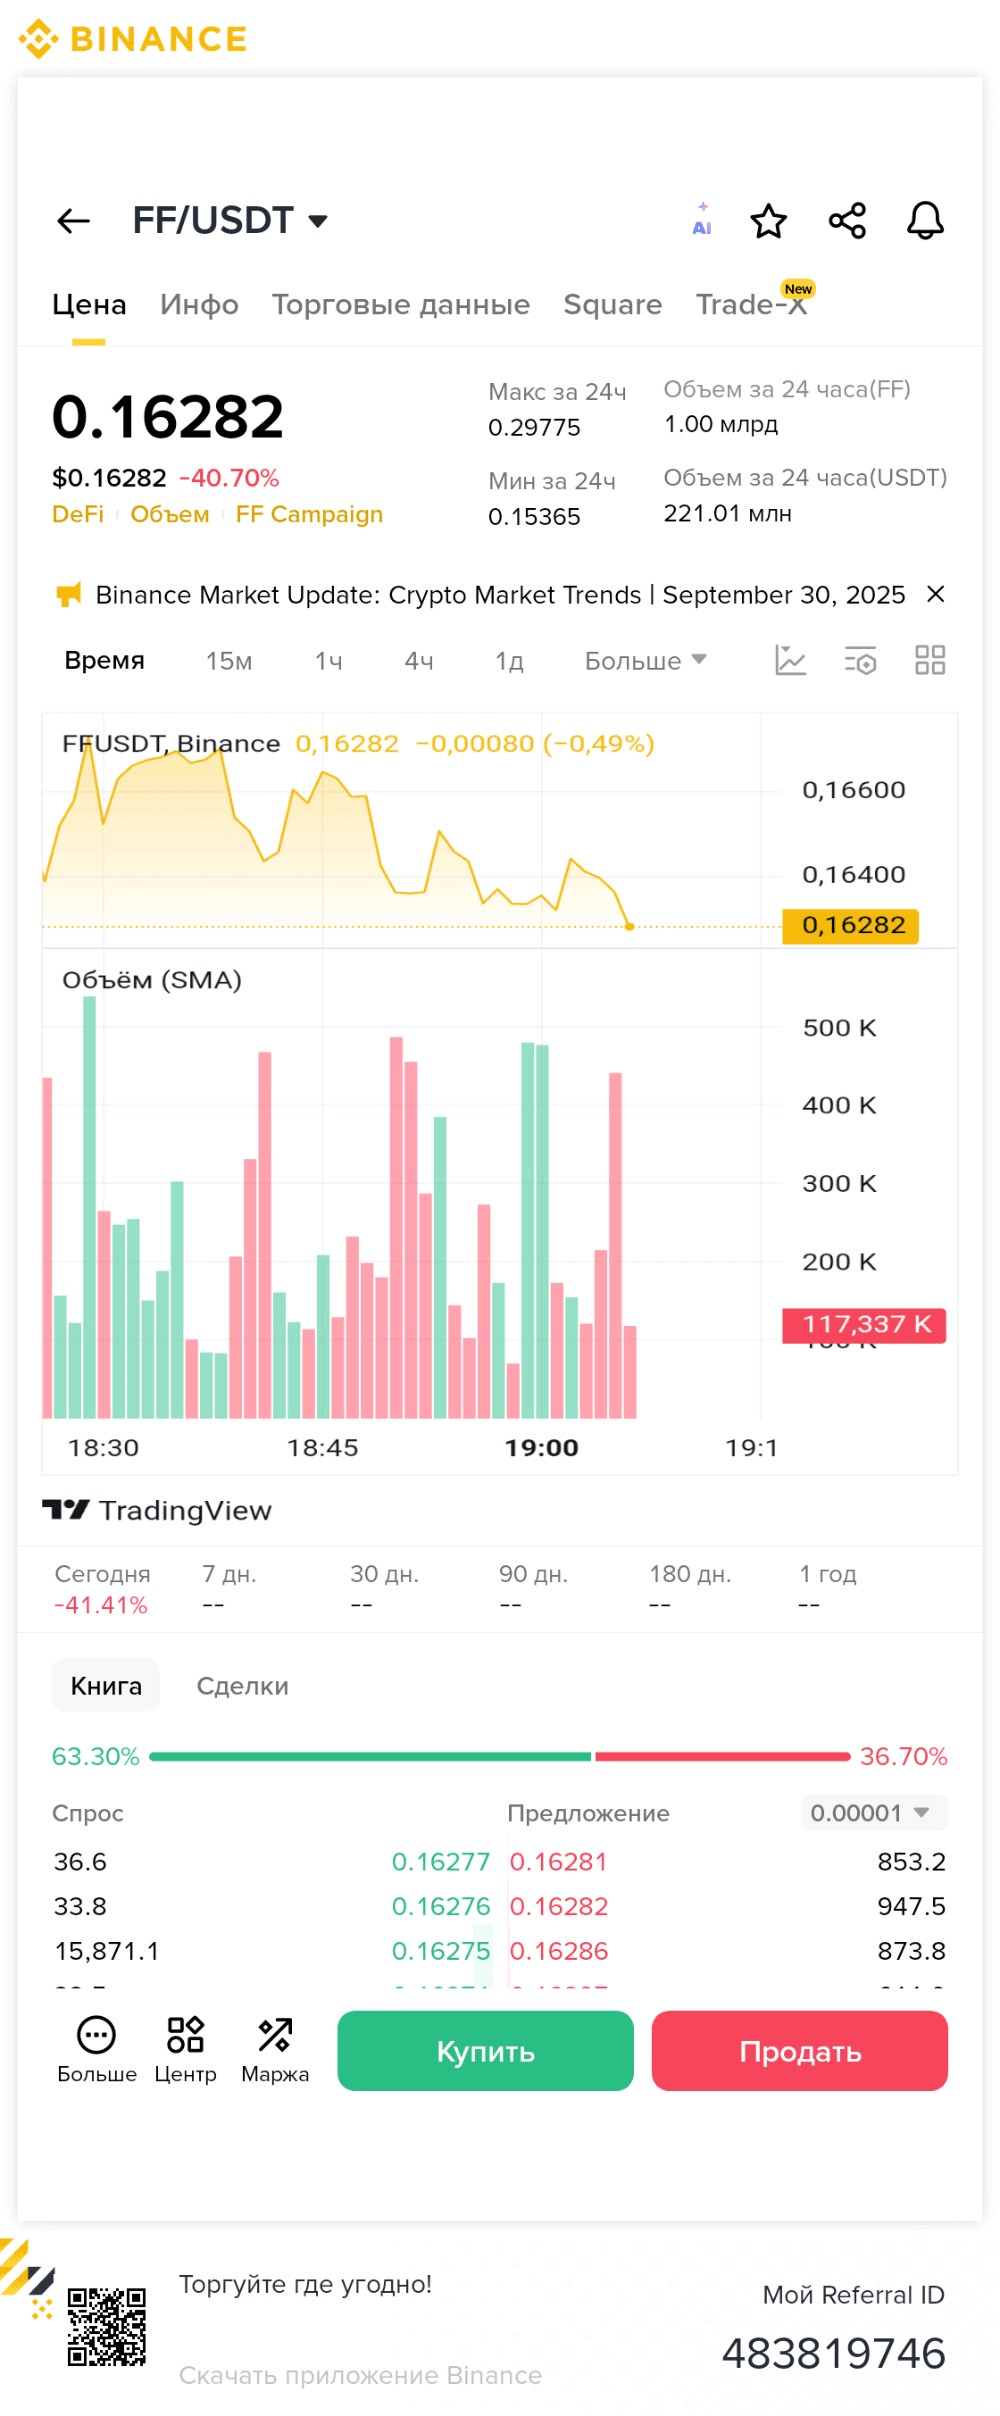Screen dimensions: 1000x2416
Task: Switch chart interval to 15м
Action: click(x=229, y=661)
